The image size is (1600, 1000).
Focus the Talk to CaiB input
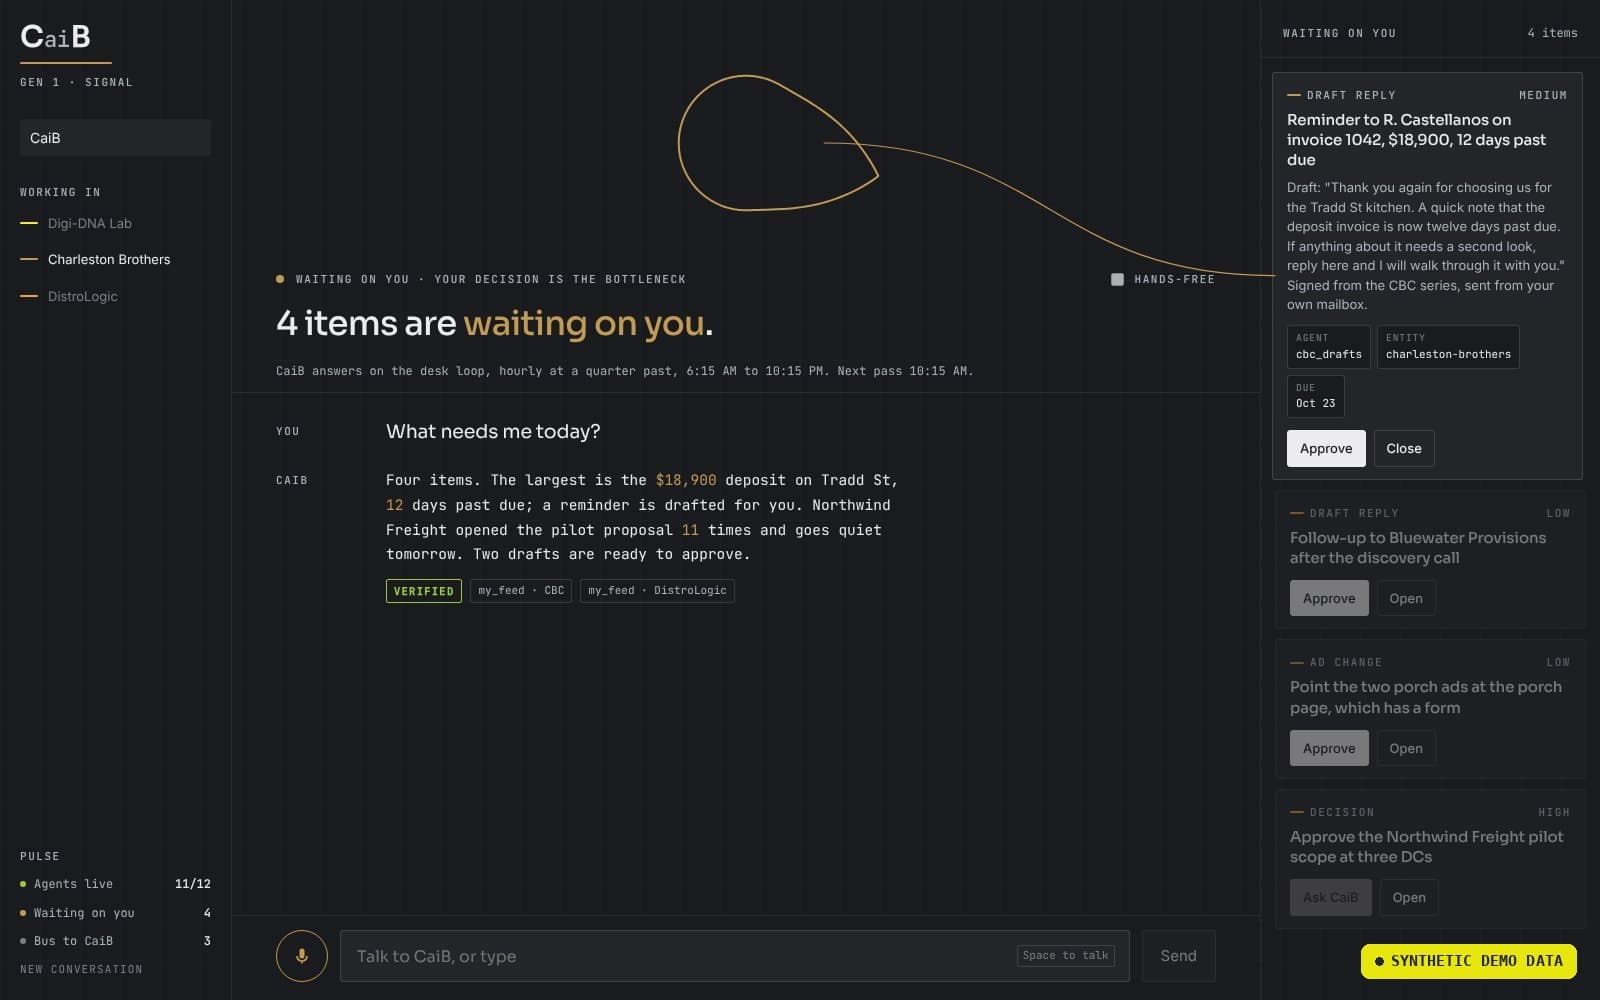click(x=734, y=956)
